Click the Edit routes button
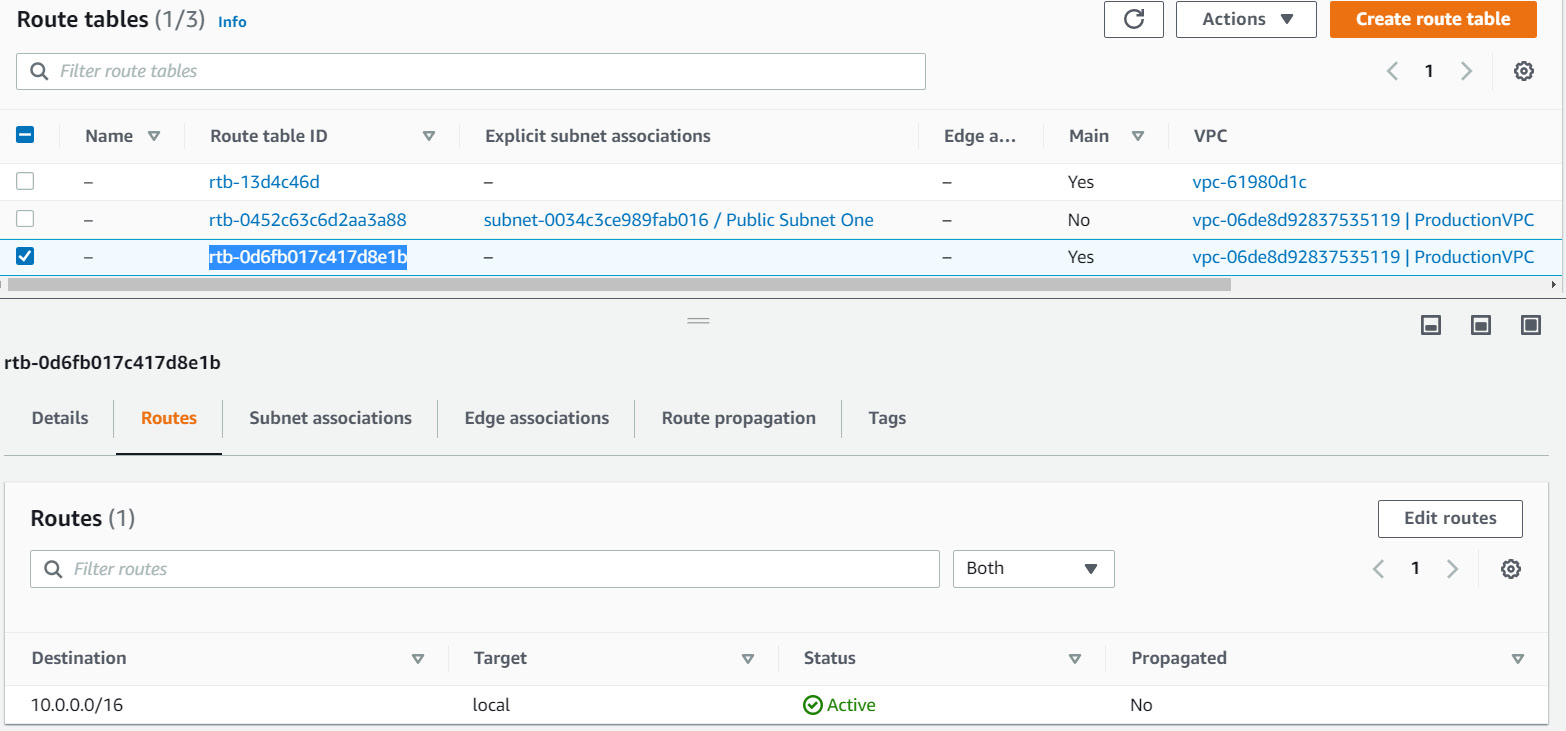The height and width of the screenshot is (731, 1566). click(x=1450, y=518)
